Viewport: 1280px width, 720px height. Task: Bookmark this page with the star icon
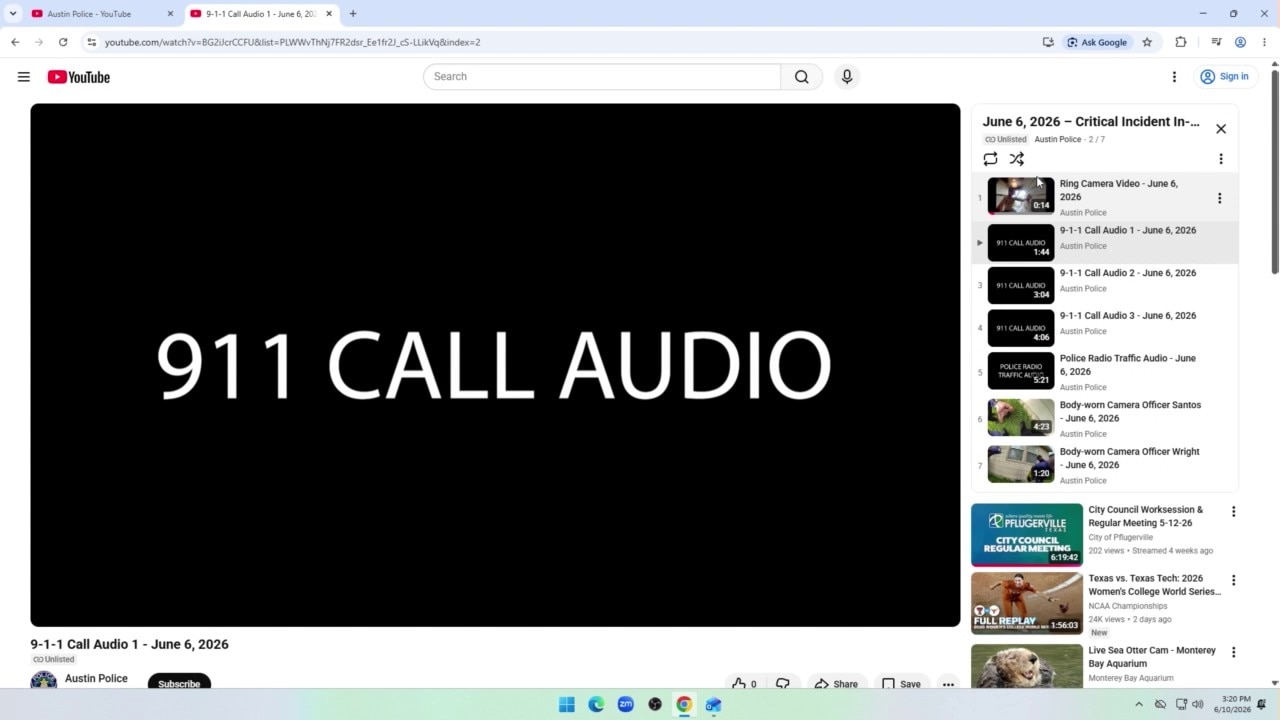(1147, 42)
